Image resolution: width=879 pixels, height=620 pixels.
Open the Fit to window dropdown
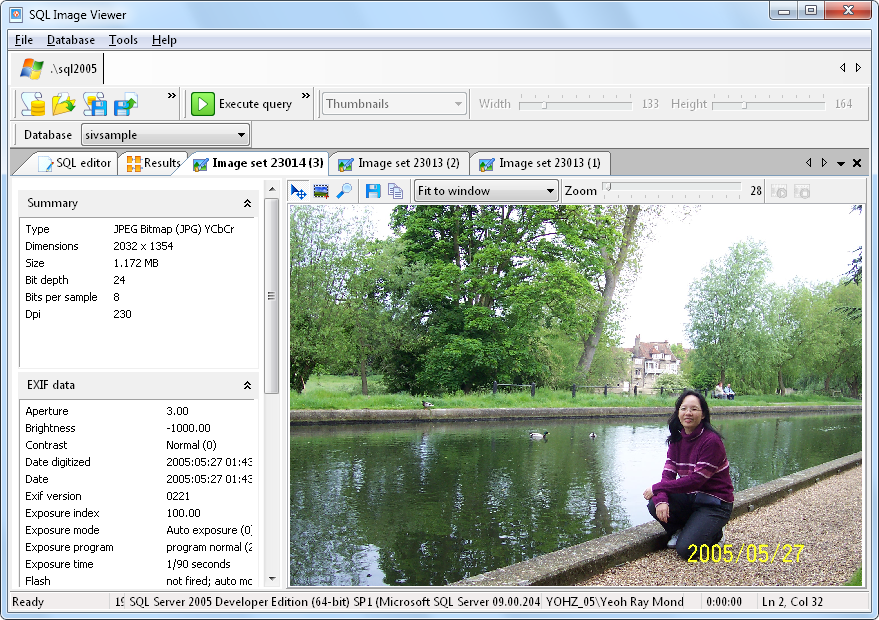point(486,191)
